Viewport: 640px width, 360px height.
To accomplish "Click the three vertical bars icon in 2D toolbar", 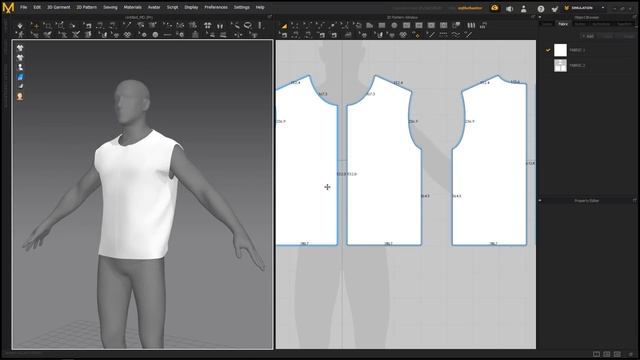I will coord(471,25).
